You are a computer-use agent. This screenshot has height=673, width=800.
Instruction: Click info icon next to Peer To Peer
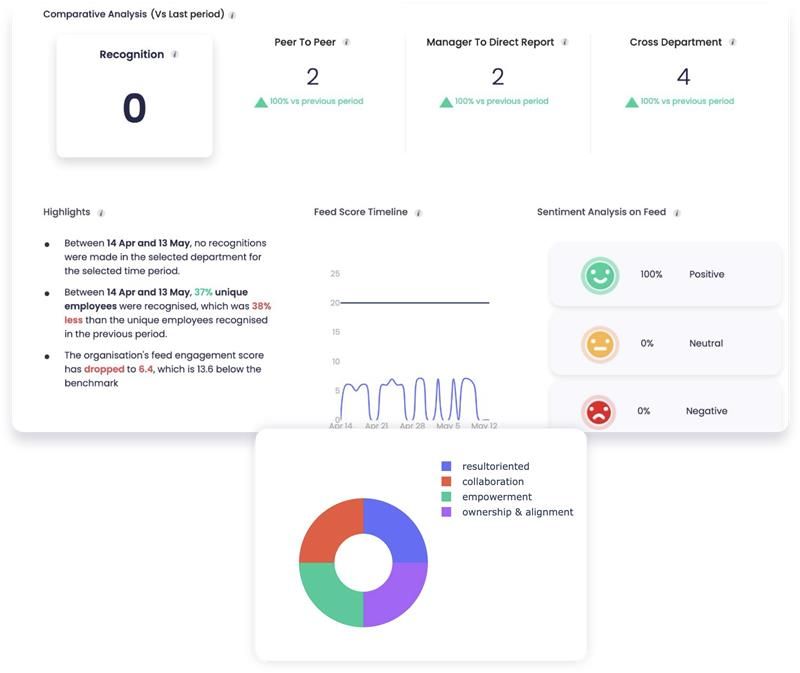coord(346,42)
